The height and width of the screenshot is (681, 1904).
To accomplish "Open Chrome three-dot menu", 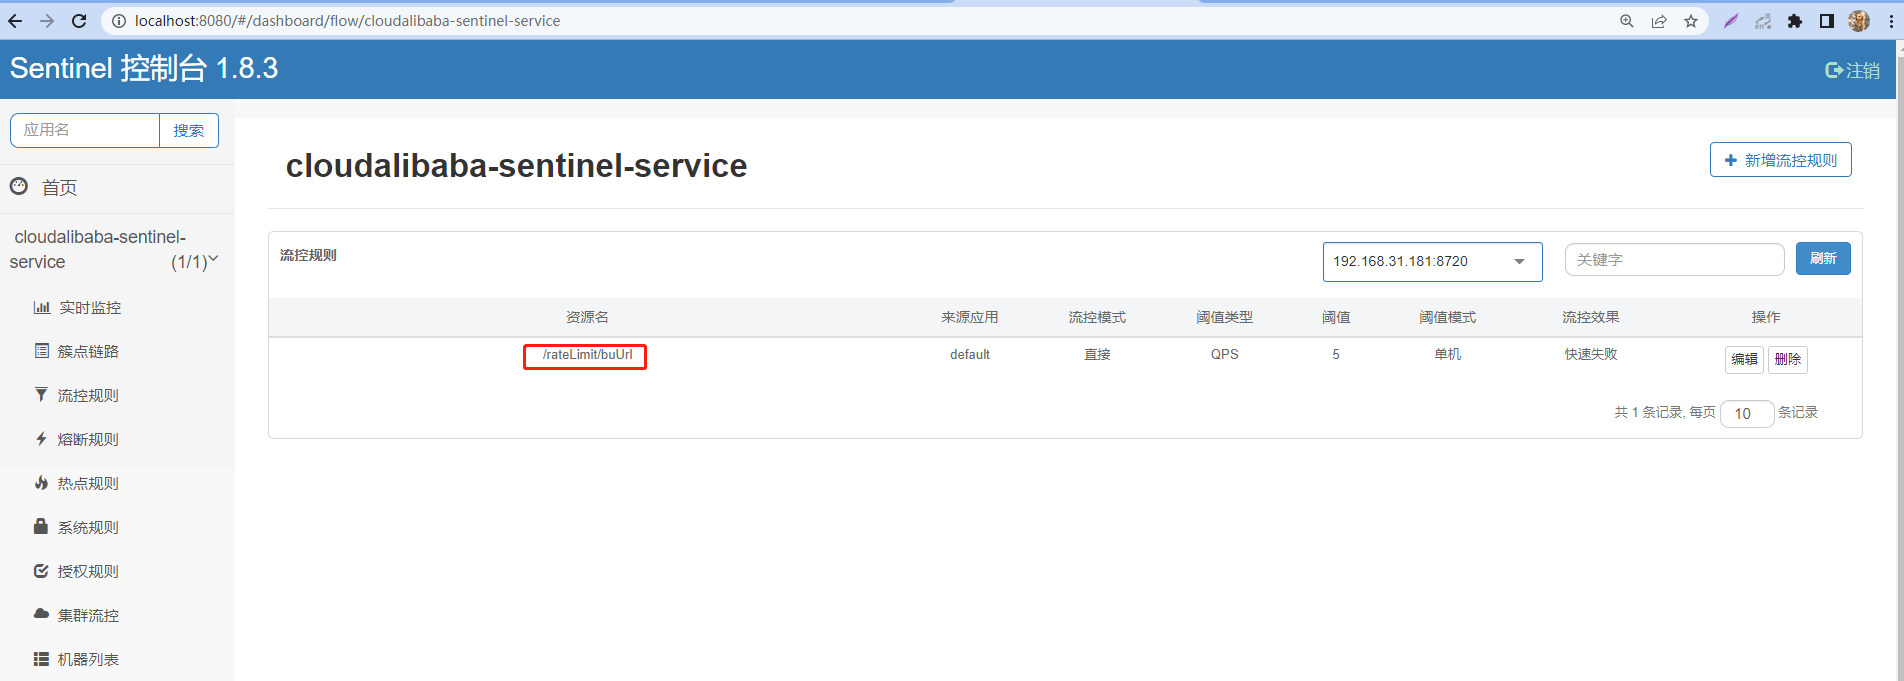I will point(1891,21).
